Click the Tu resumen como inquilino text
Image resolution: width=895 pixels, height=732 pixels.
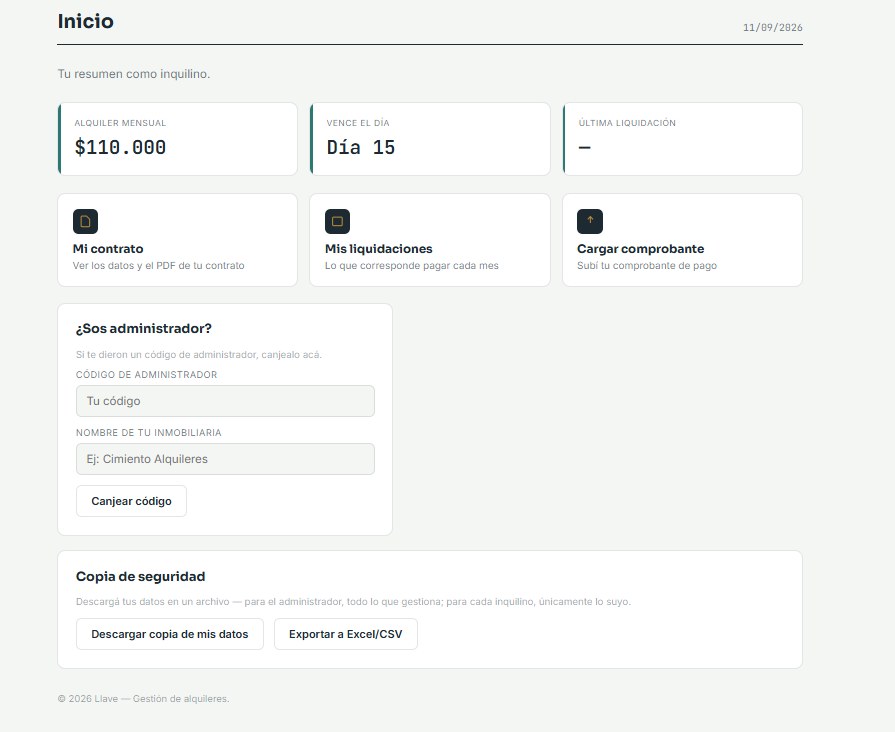pos(134,74)
